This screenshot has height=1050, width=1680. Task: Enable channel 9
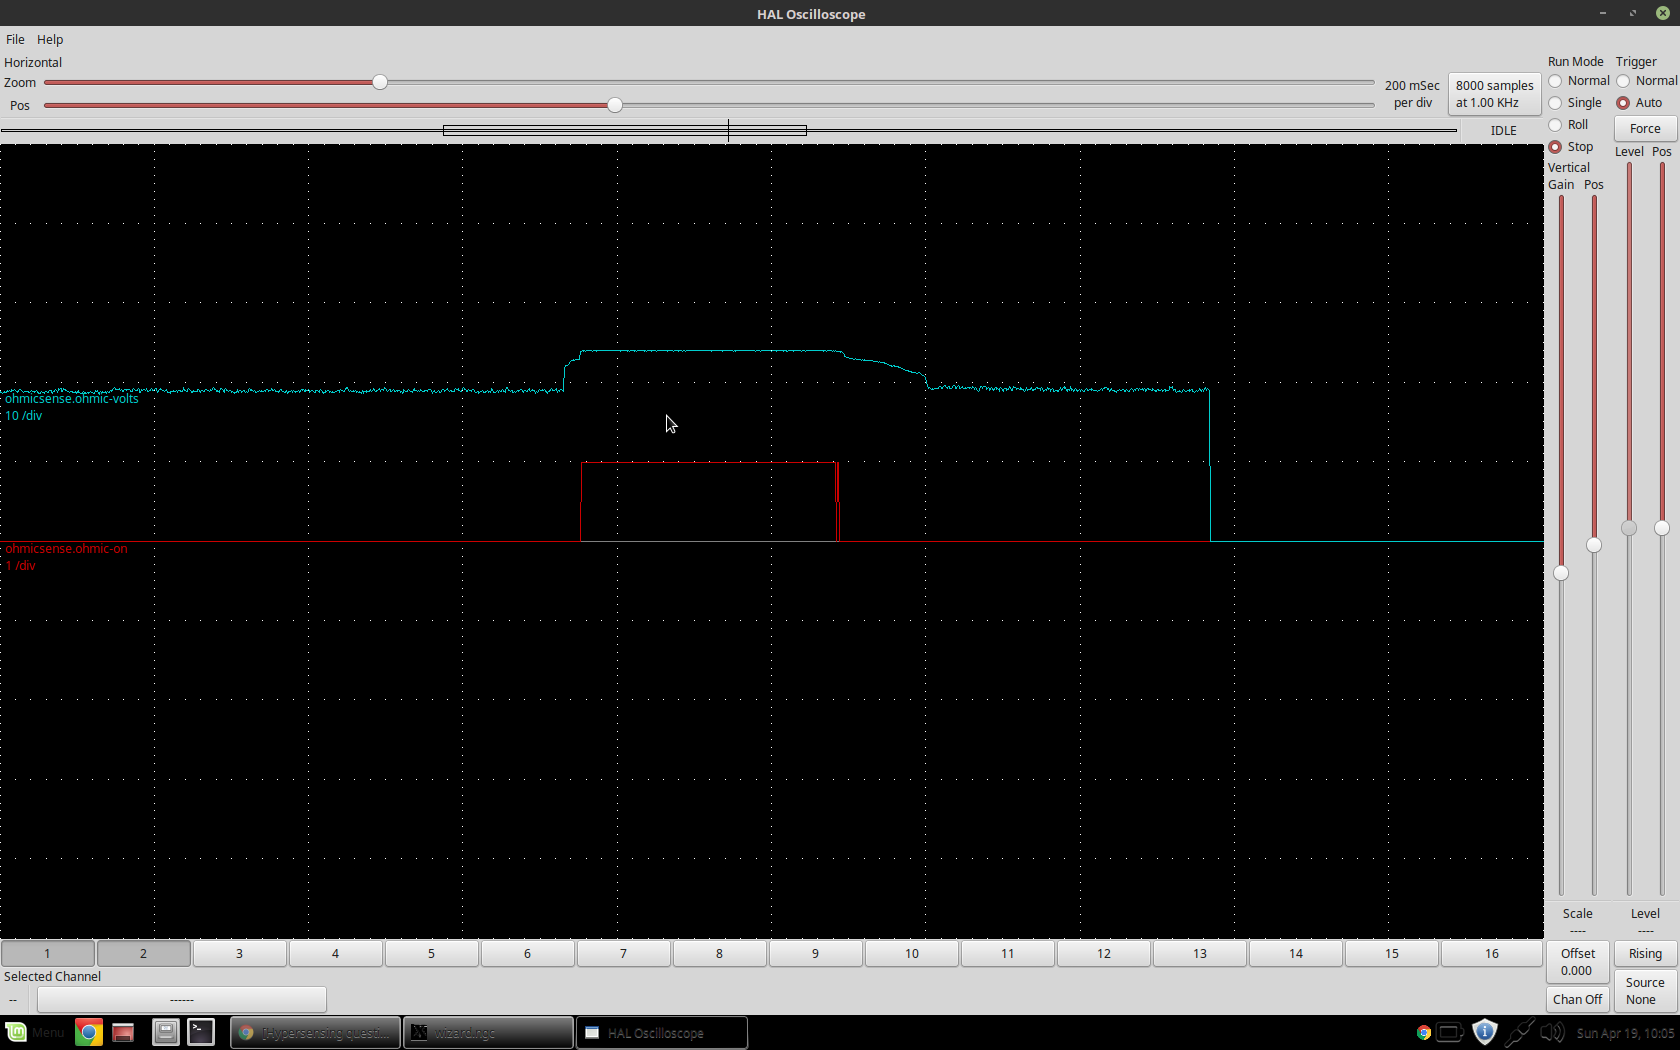click(x=815, y=953)
